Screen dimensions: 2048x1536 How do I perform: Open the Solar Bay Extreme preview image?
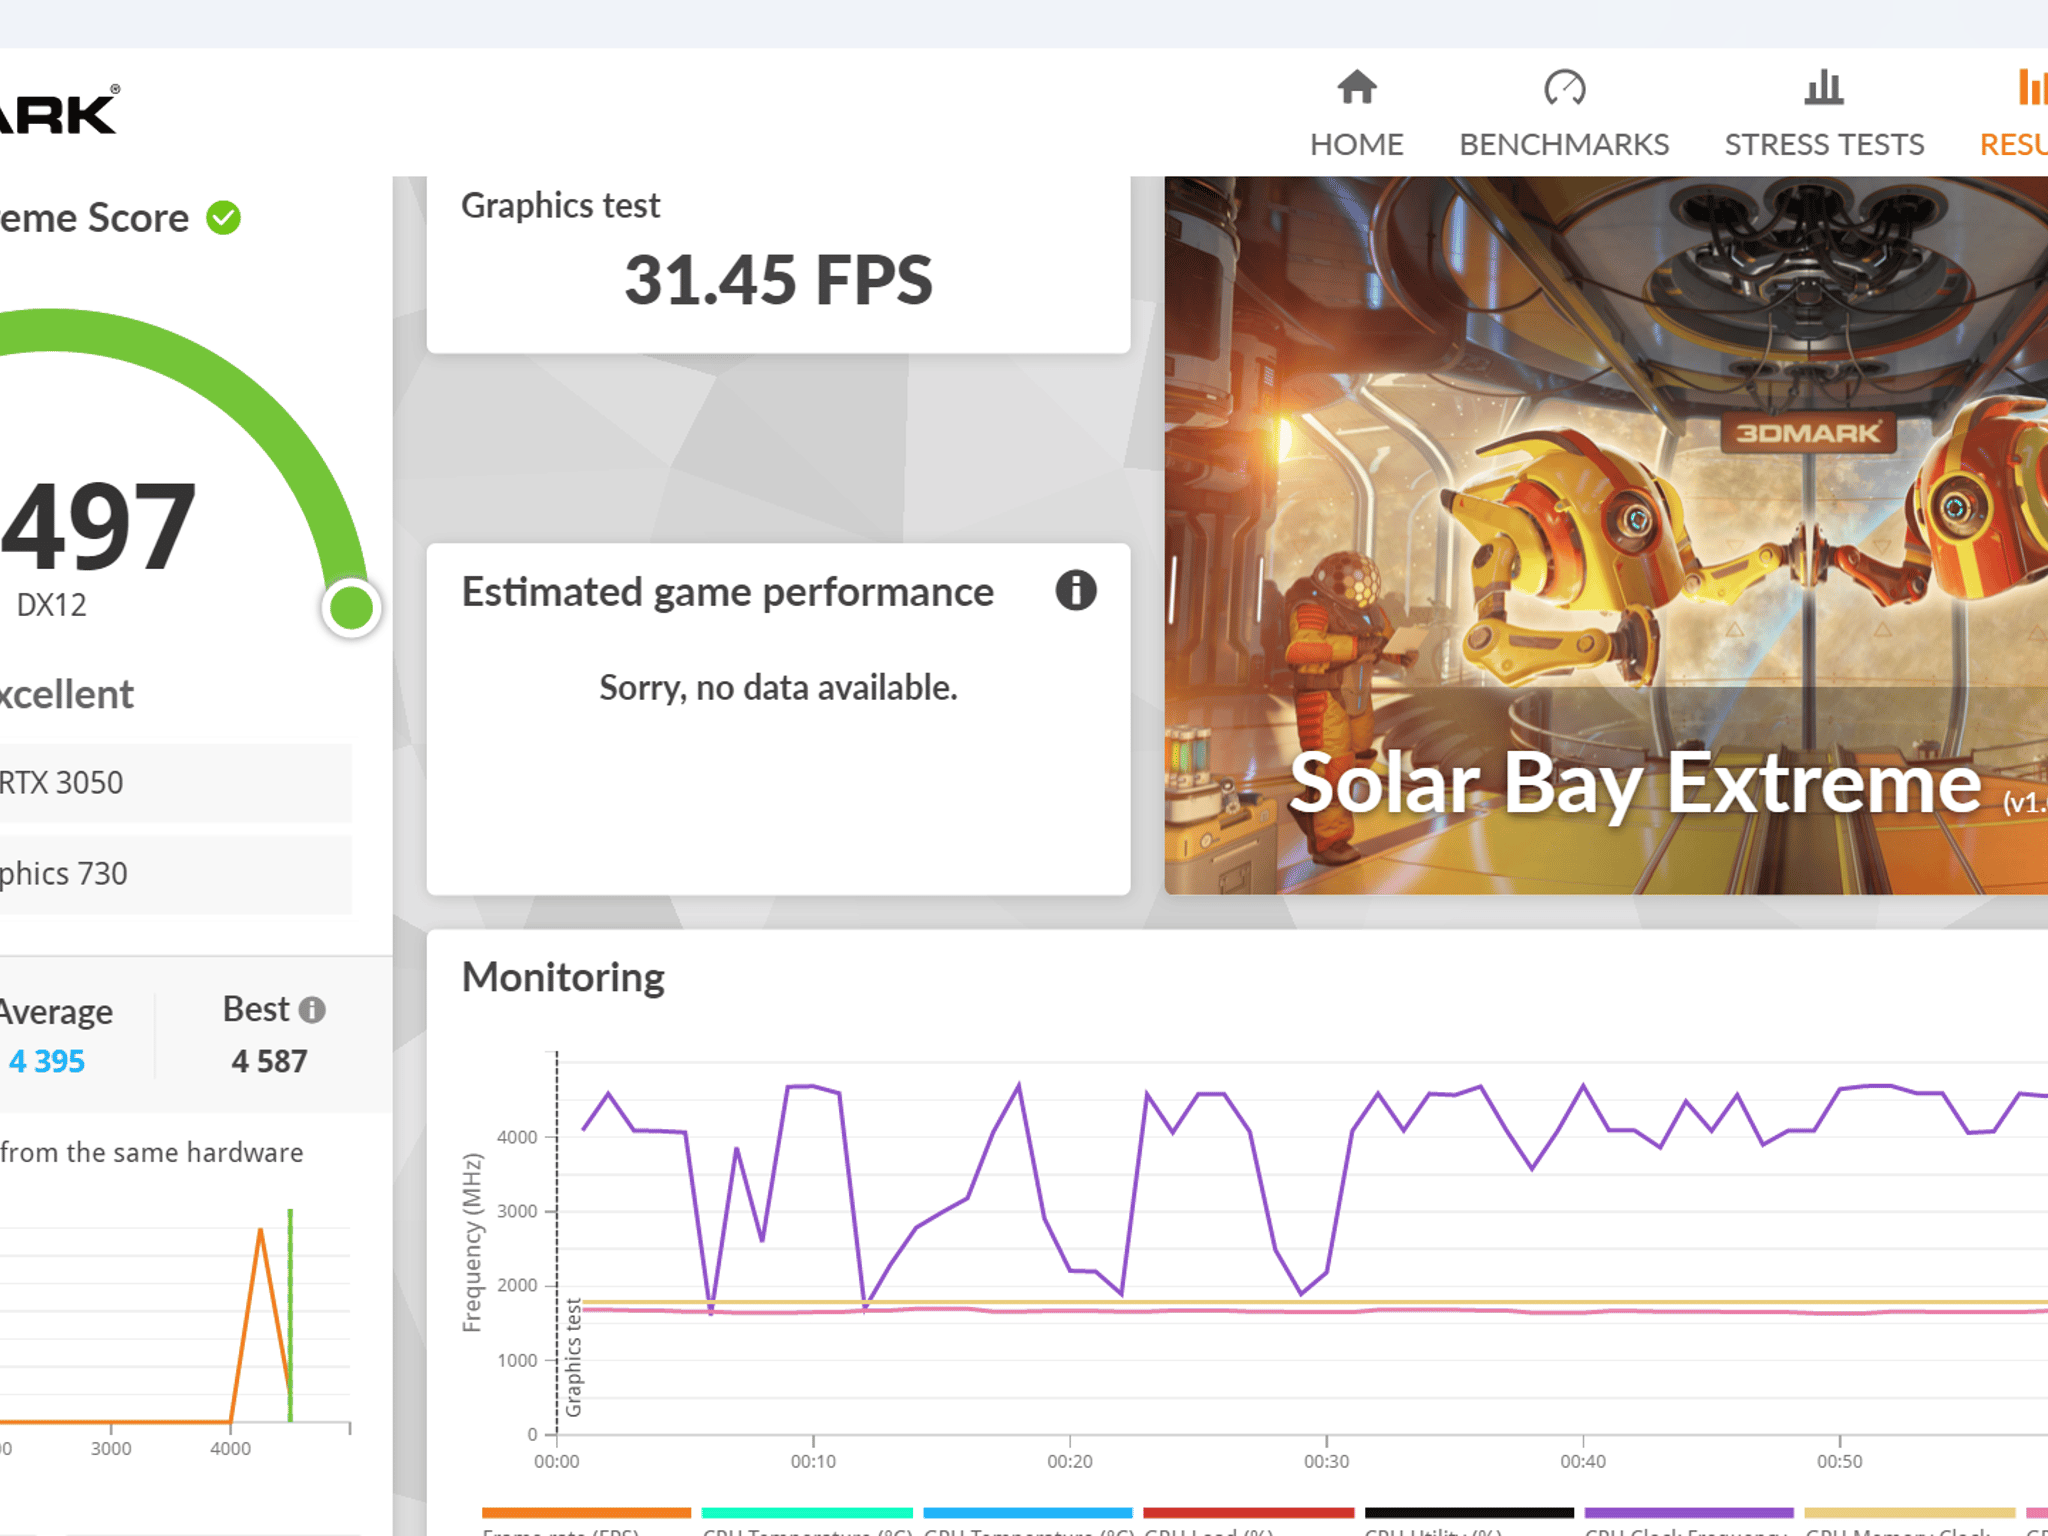tap(1606, 535)
